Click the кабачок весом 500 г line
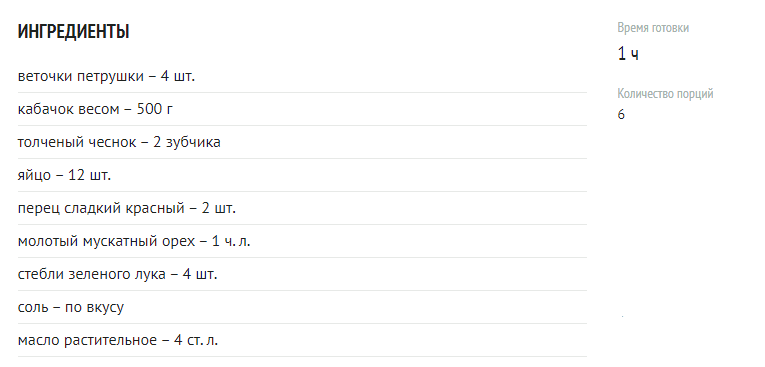Viewport: 765px width, 367px height. pyautogui.click(x=302, y=109)
